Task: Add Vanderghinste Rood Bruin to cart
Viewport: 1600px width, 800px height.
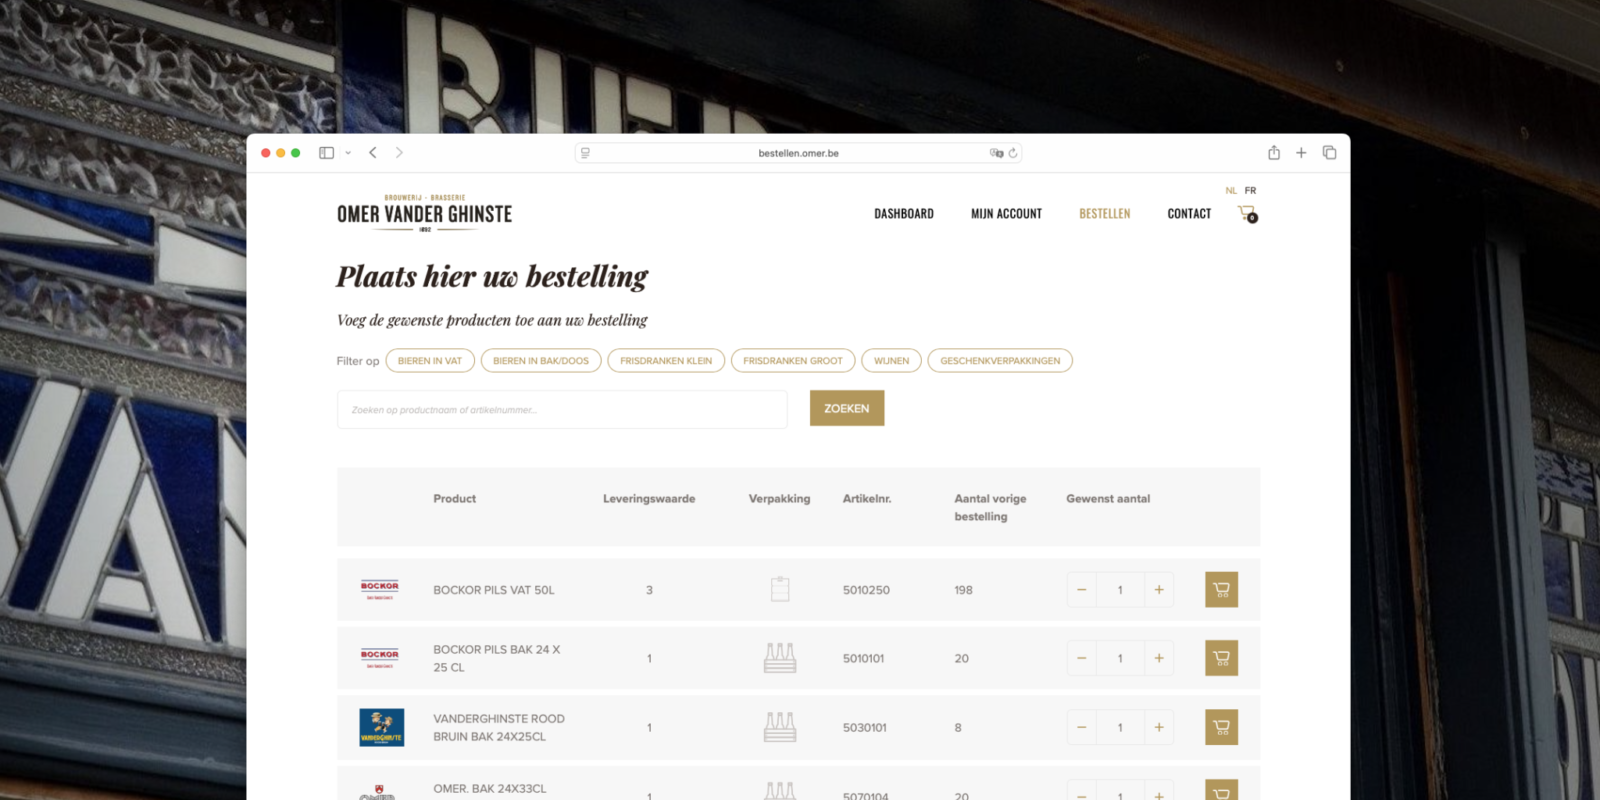Action: (1221, 728)
